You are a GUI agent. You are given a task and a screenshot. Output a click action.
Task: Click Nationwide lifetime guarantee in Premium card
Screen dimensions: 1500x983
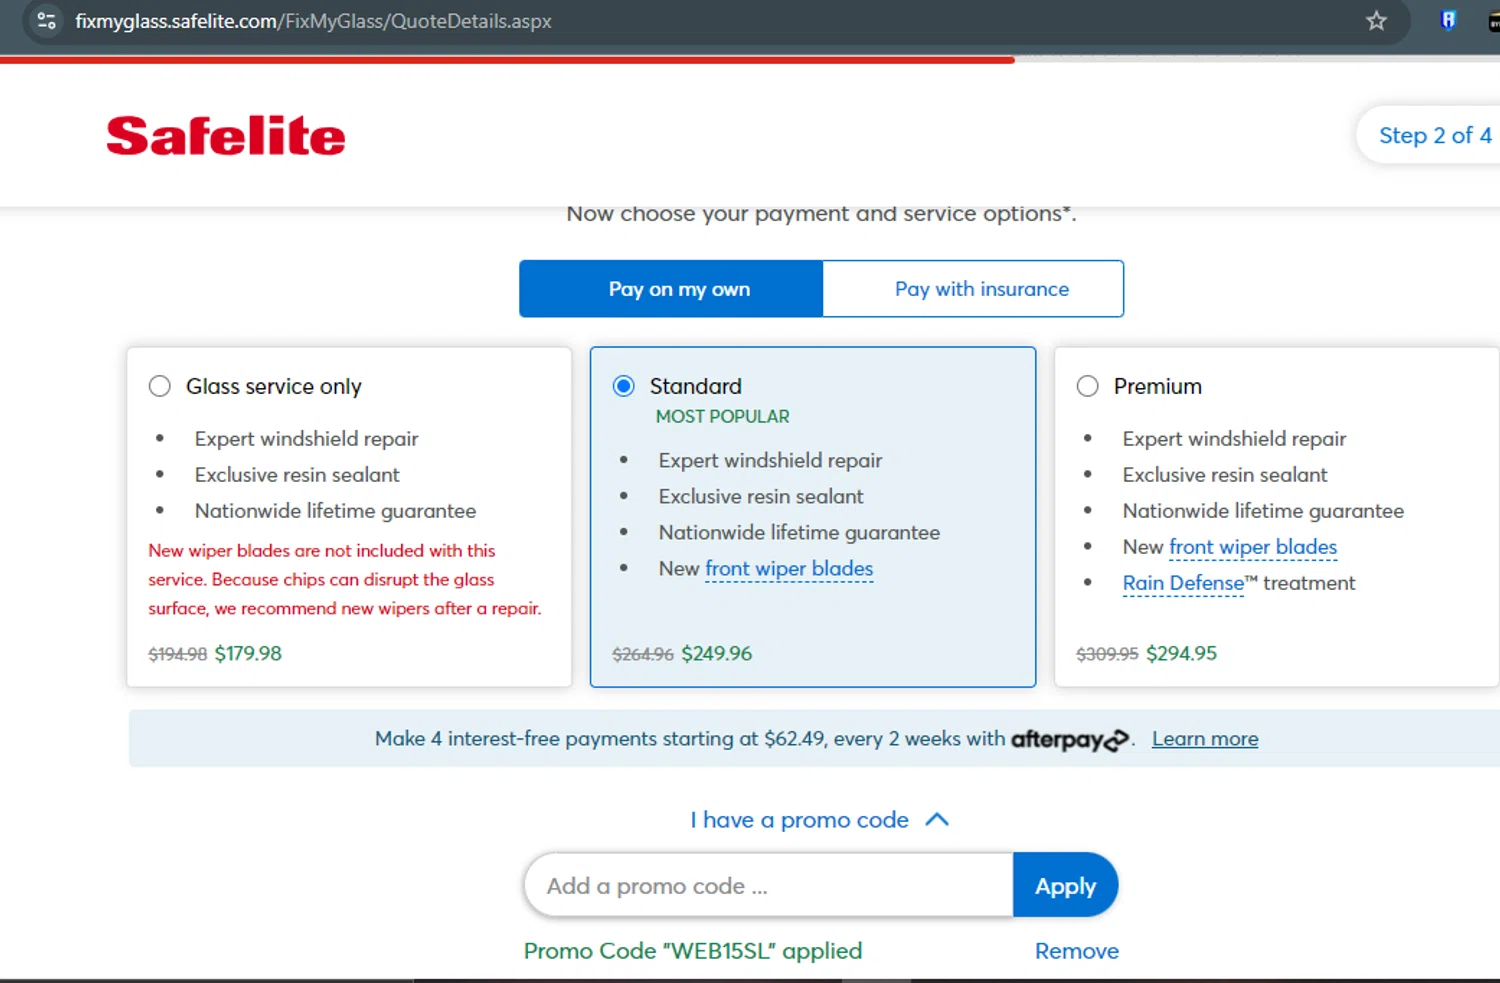pyautogui.click(x=1263, y=511)
